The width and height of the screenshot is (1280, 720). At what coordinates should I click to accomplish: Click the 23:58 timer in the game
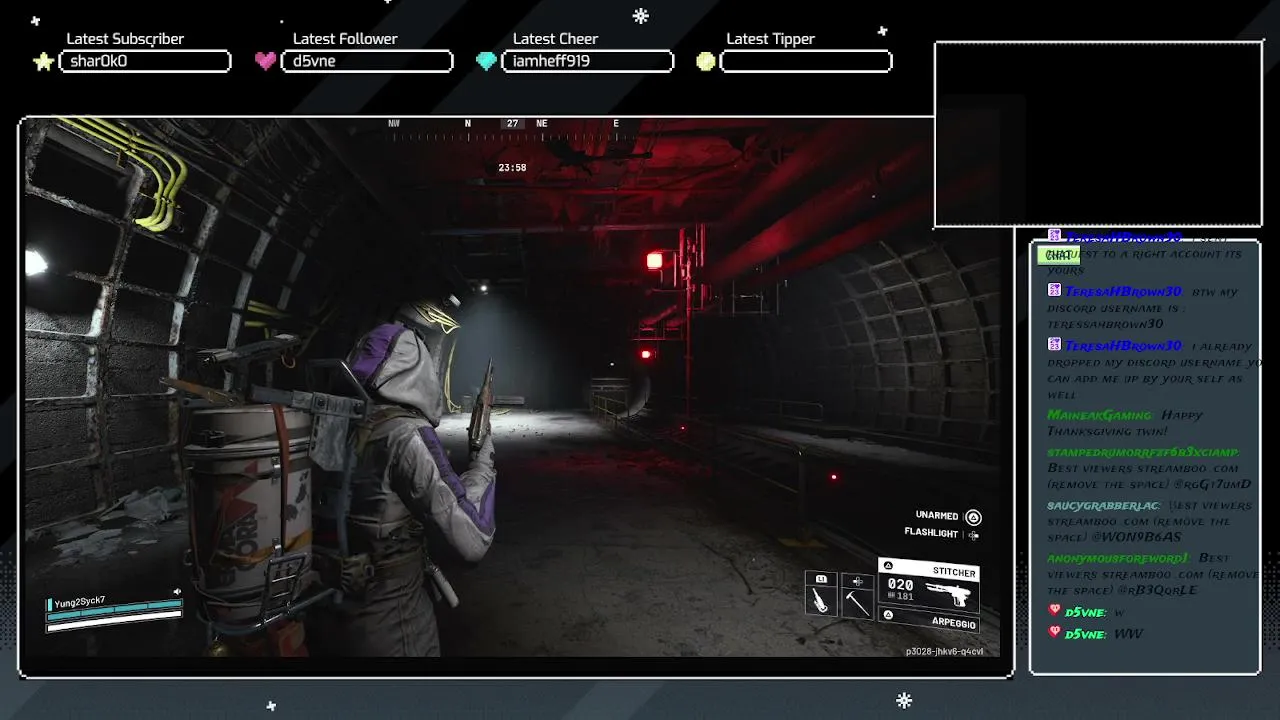(x=512, y=168)
